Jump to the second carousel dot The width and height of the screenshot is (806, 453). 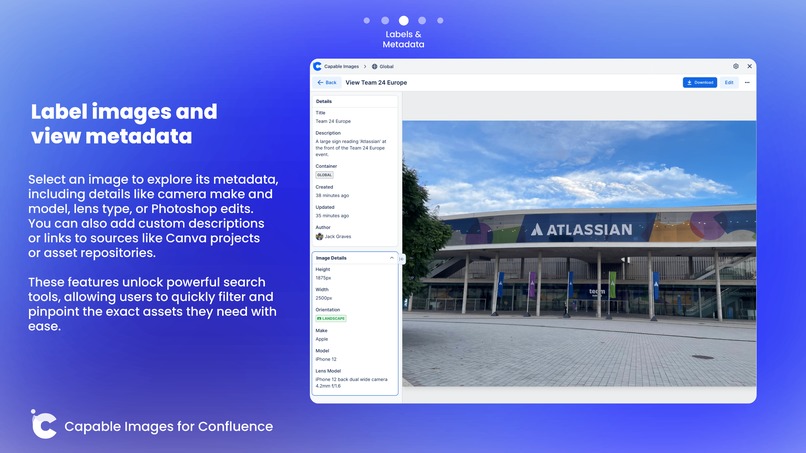pyautogui.click(x=385, y=21)
